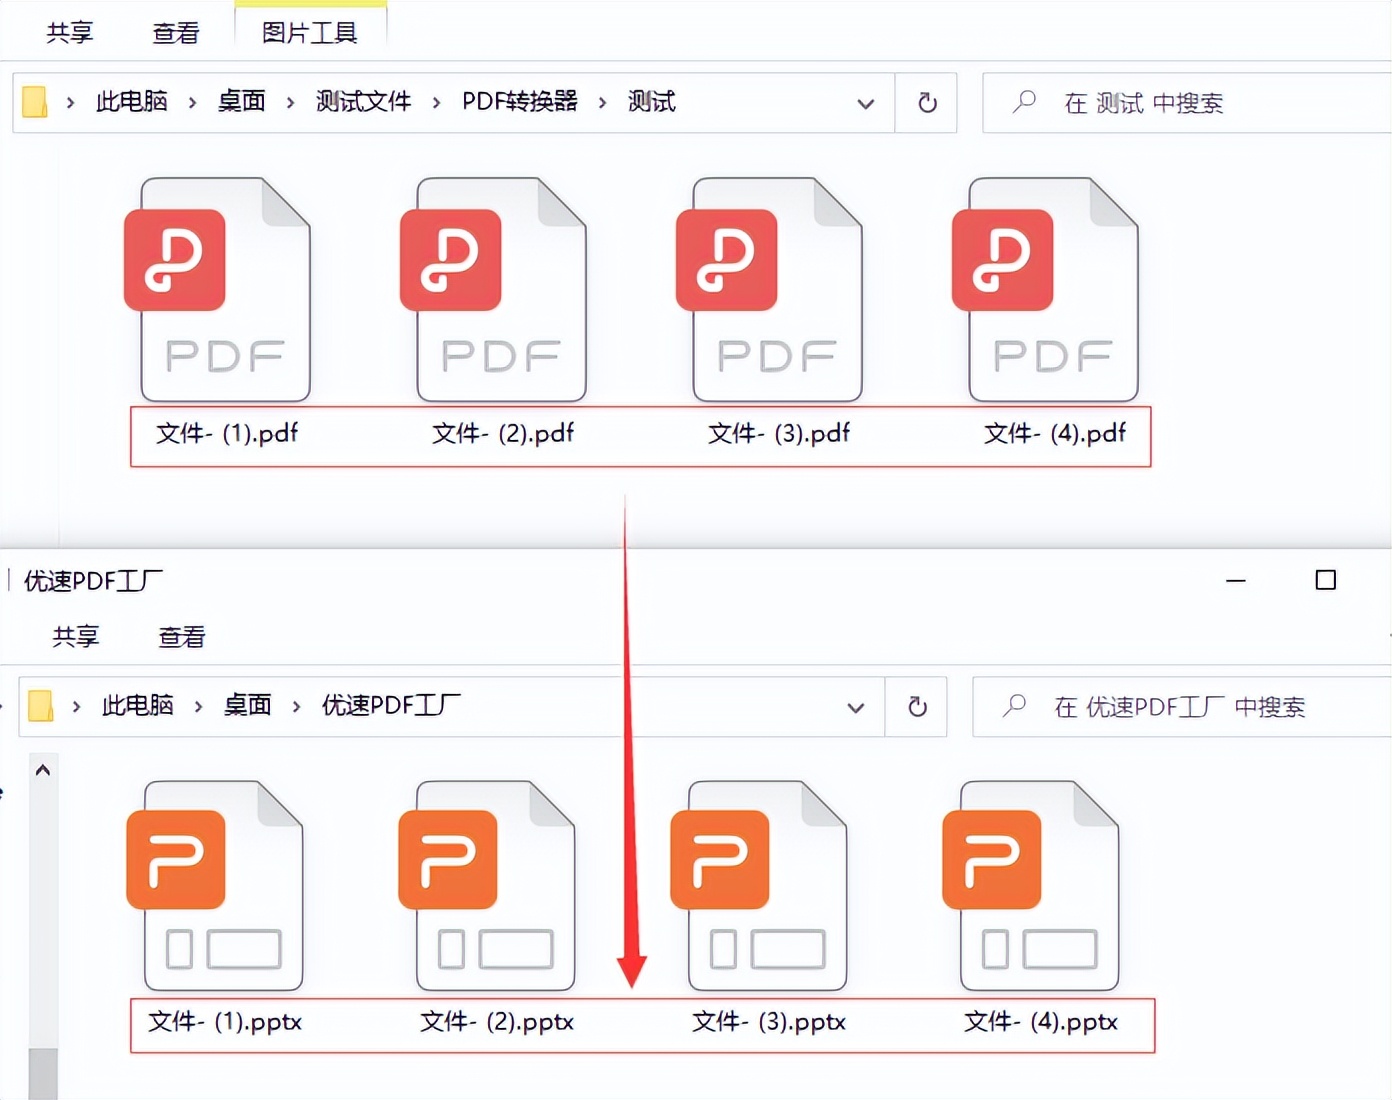Select the 文件- (3).pdf file icon
The image size is (1392, 1100).
pos(769,290)
